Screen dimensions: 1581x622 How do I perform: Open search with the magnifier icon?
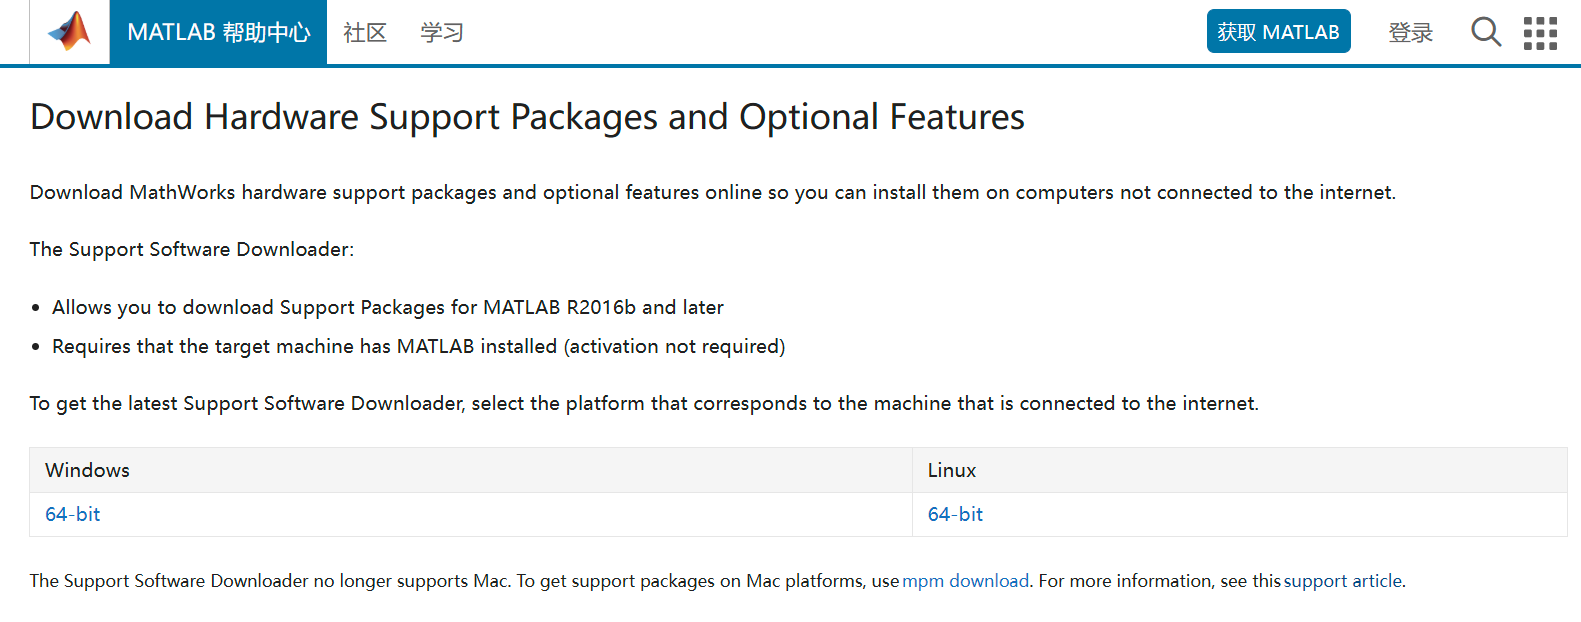(x=1485, y=32)
